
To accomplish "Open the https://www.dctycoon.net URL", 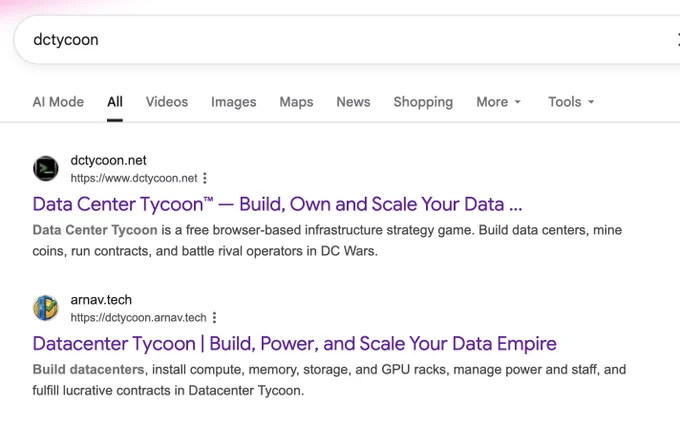I will click(134, 178).
